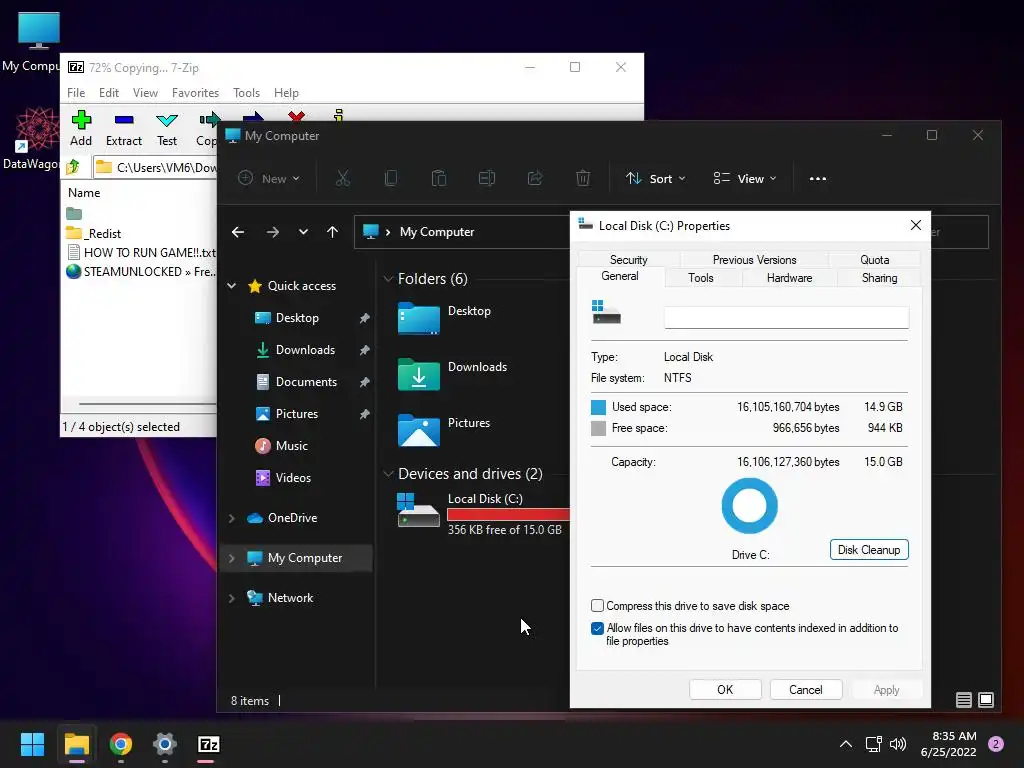Open the Pictures folder icon in Folders

[419, 430]
